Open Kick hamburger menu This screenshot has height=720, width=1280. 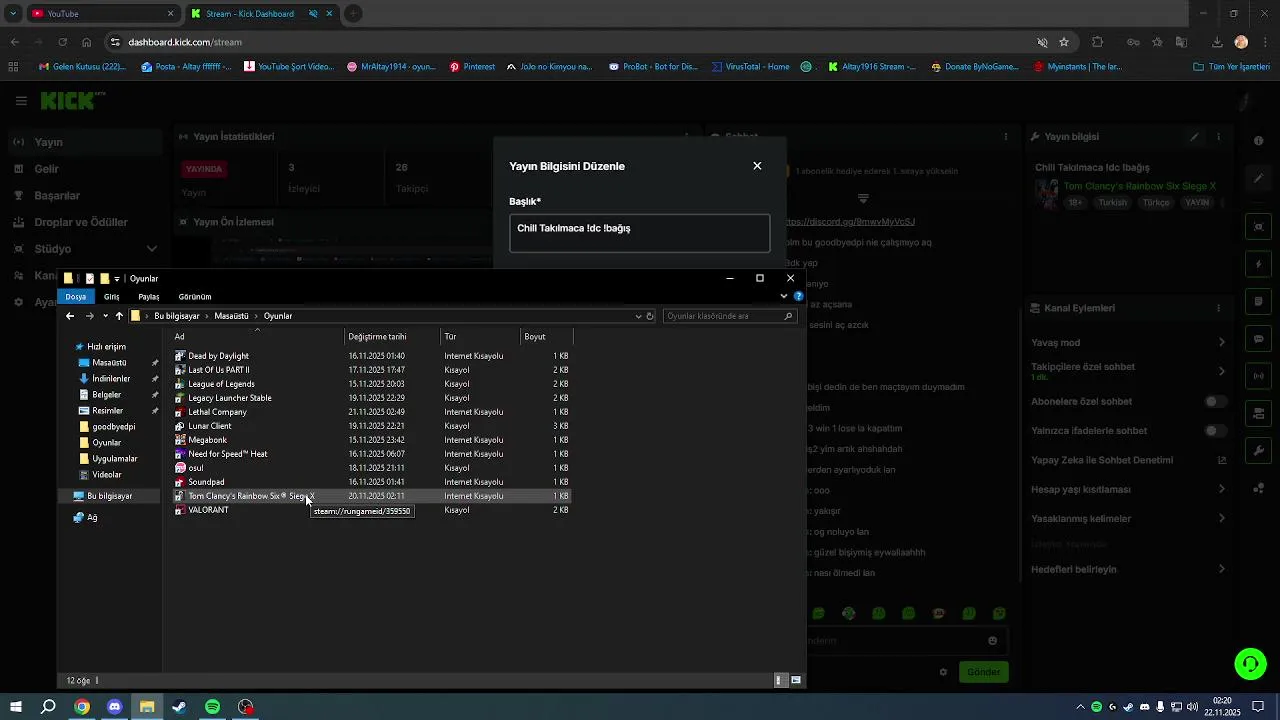[21, 101]
